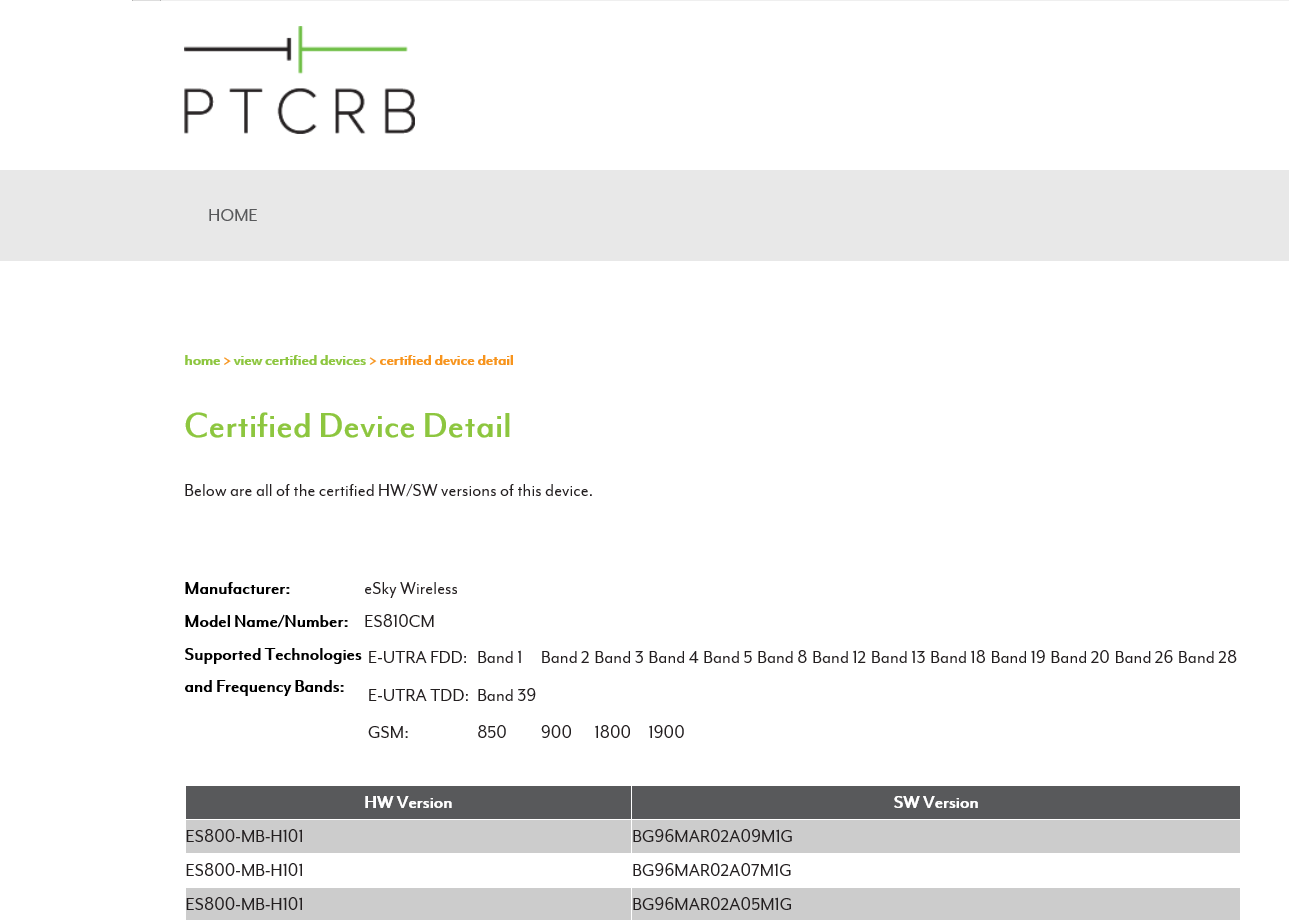Select HW cell beside BG96MAR02A05M1G
1289x922 pixels.
[x=408, y=905]
